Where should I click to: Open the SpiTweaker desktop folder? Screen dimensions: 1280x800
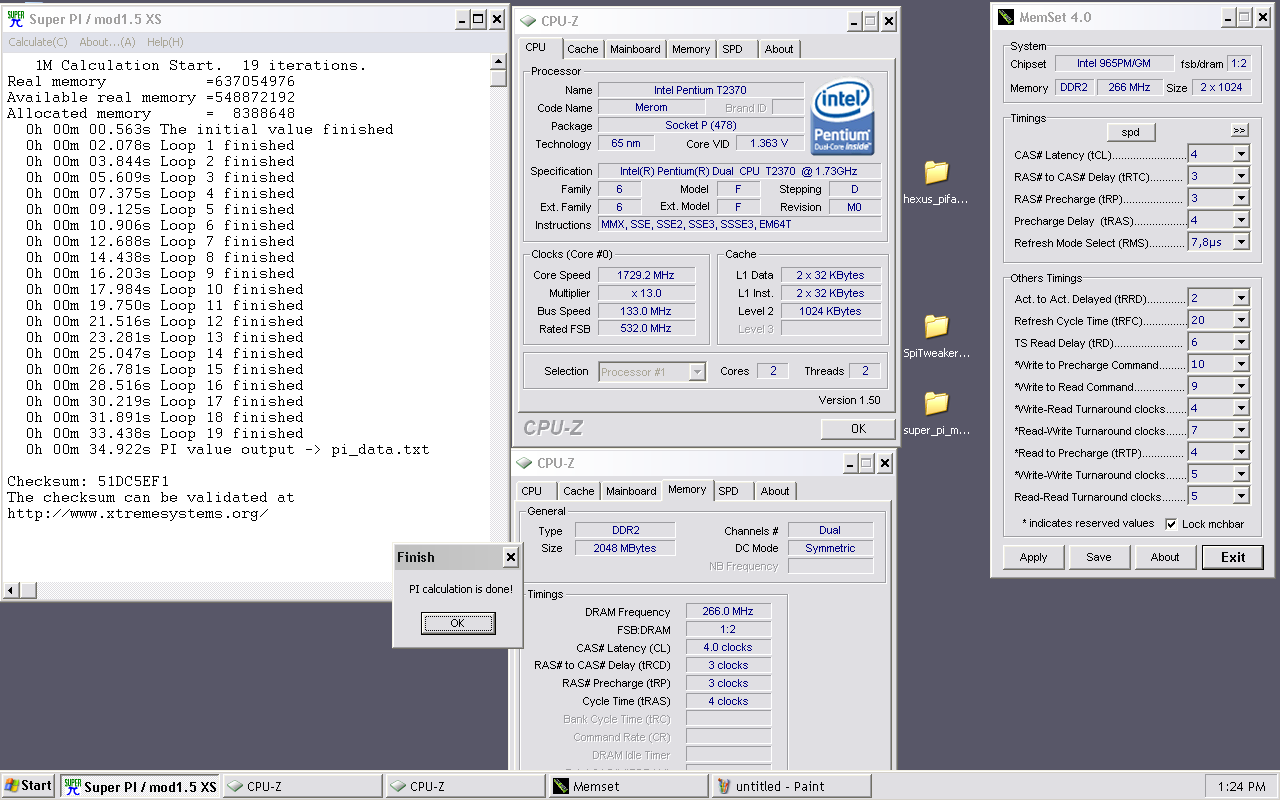[x=936, y=326]
